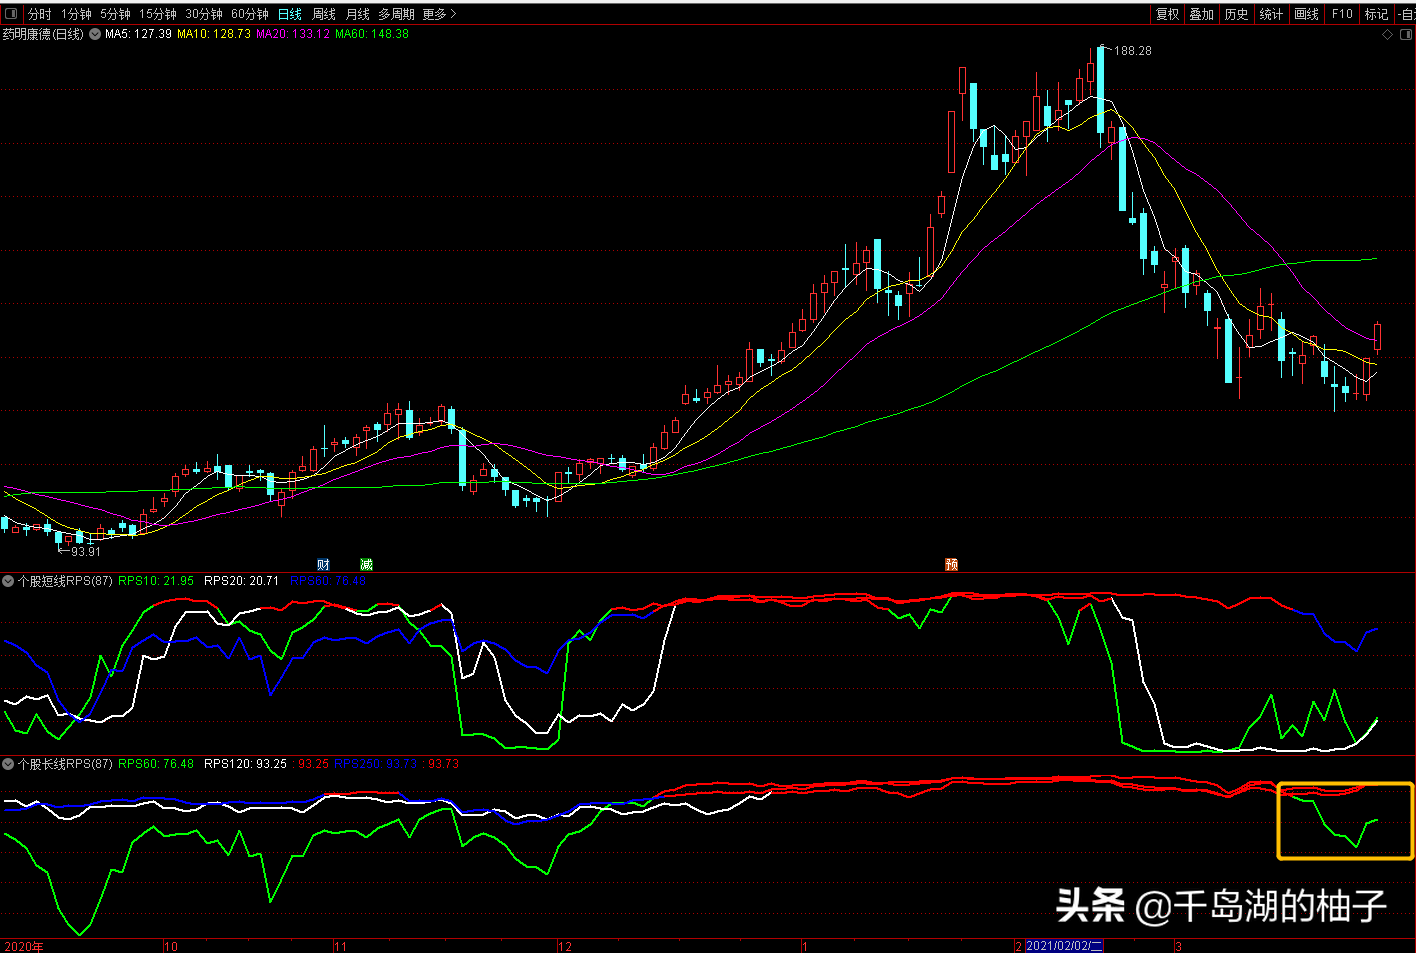The image size is (1416, 953).
Task: Switch to the 15分钟 period tab
Action: [x=157, y=14]
